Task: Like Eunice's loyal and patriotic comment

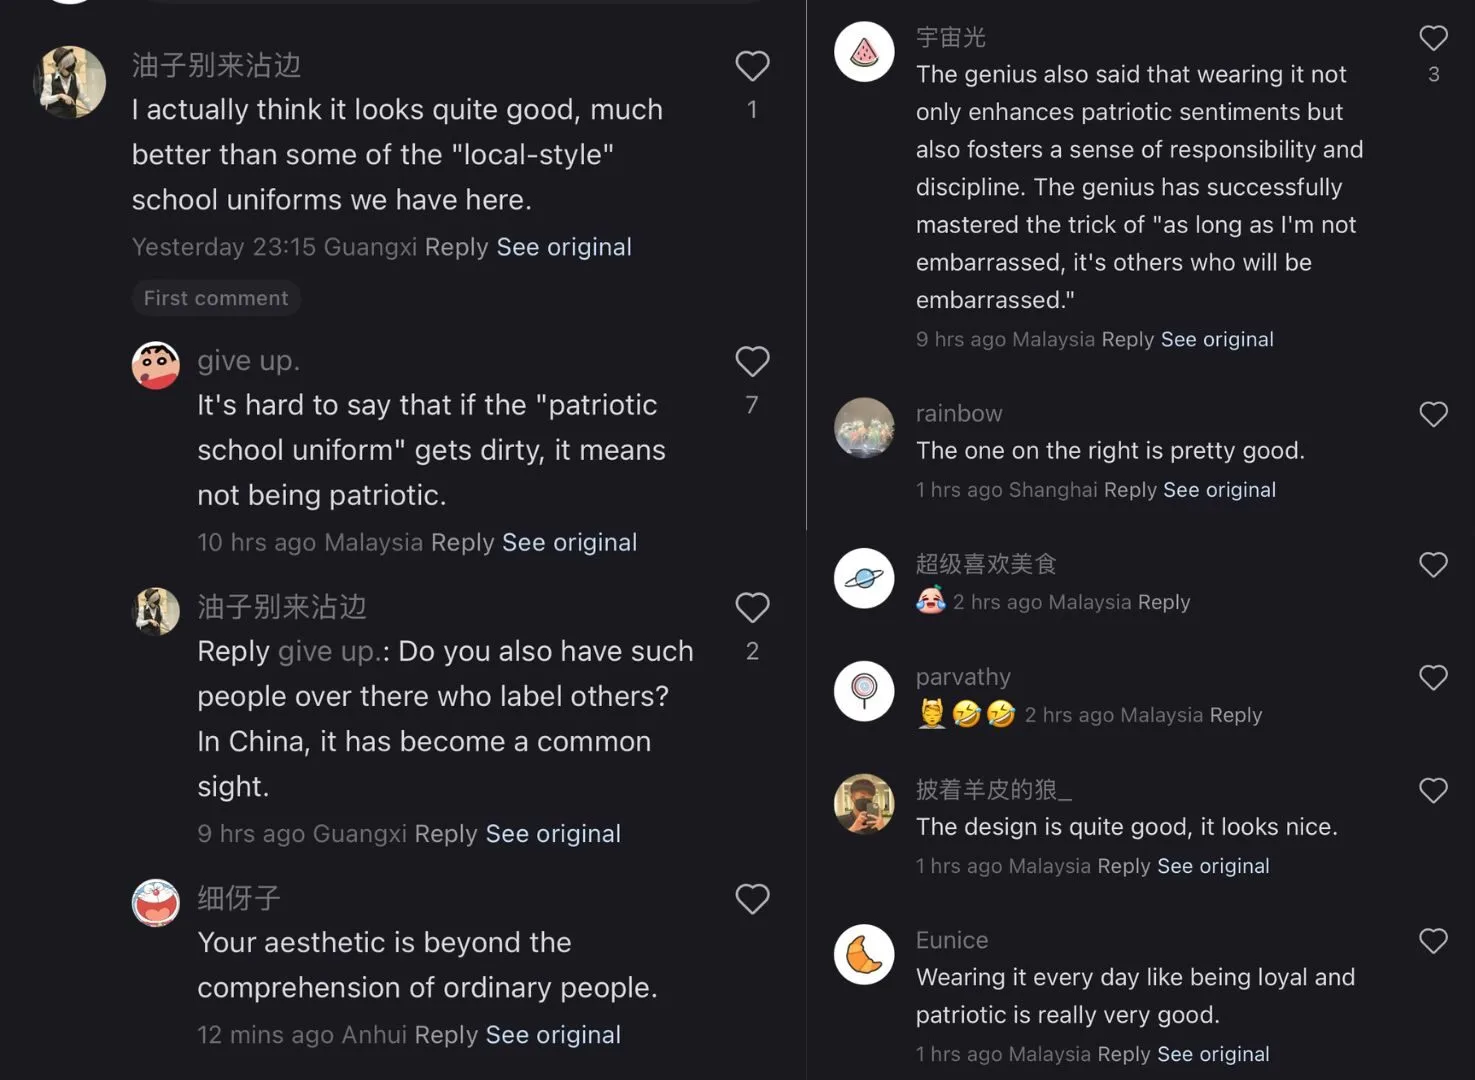Action: click(x=1433, y=941)
